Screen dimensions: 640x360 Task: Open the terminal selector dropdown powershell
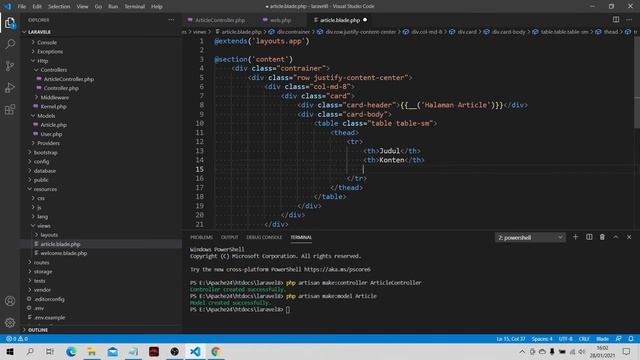coord(530,237)
